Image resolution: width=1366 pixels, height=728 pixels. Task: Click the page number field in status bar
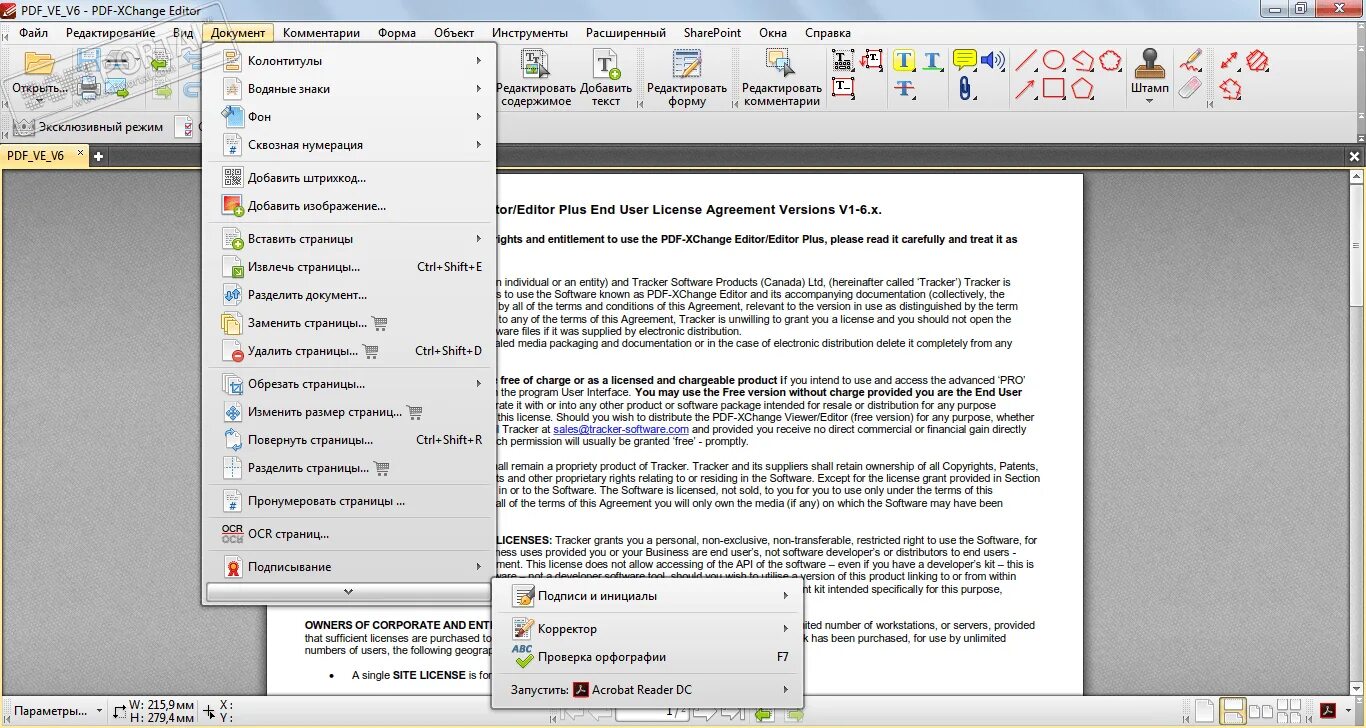(x=653, y=712)
